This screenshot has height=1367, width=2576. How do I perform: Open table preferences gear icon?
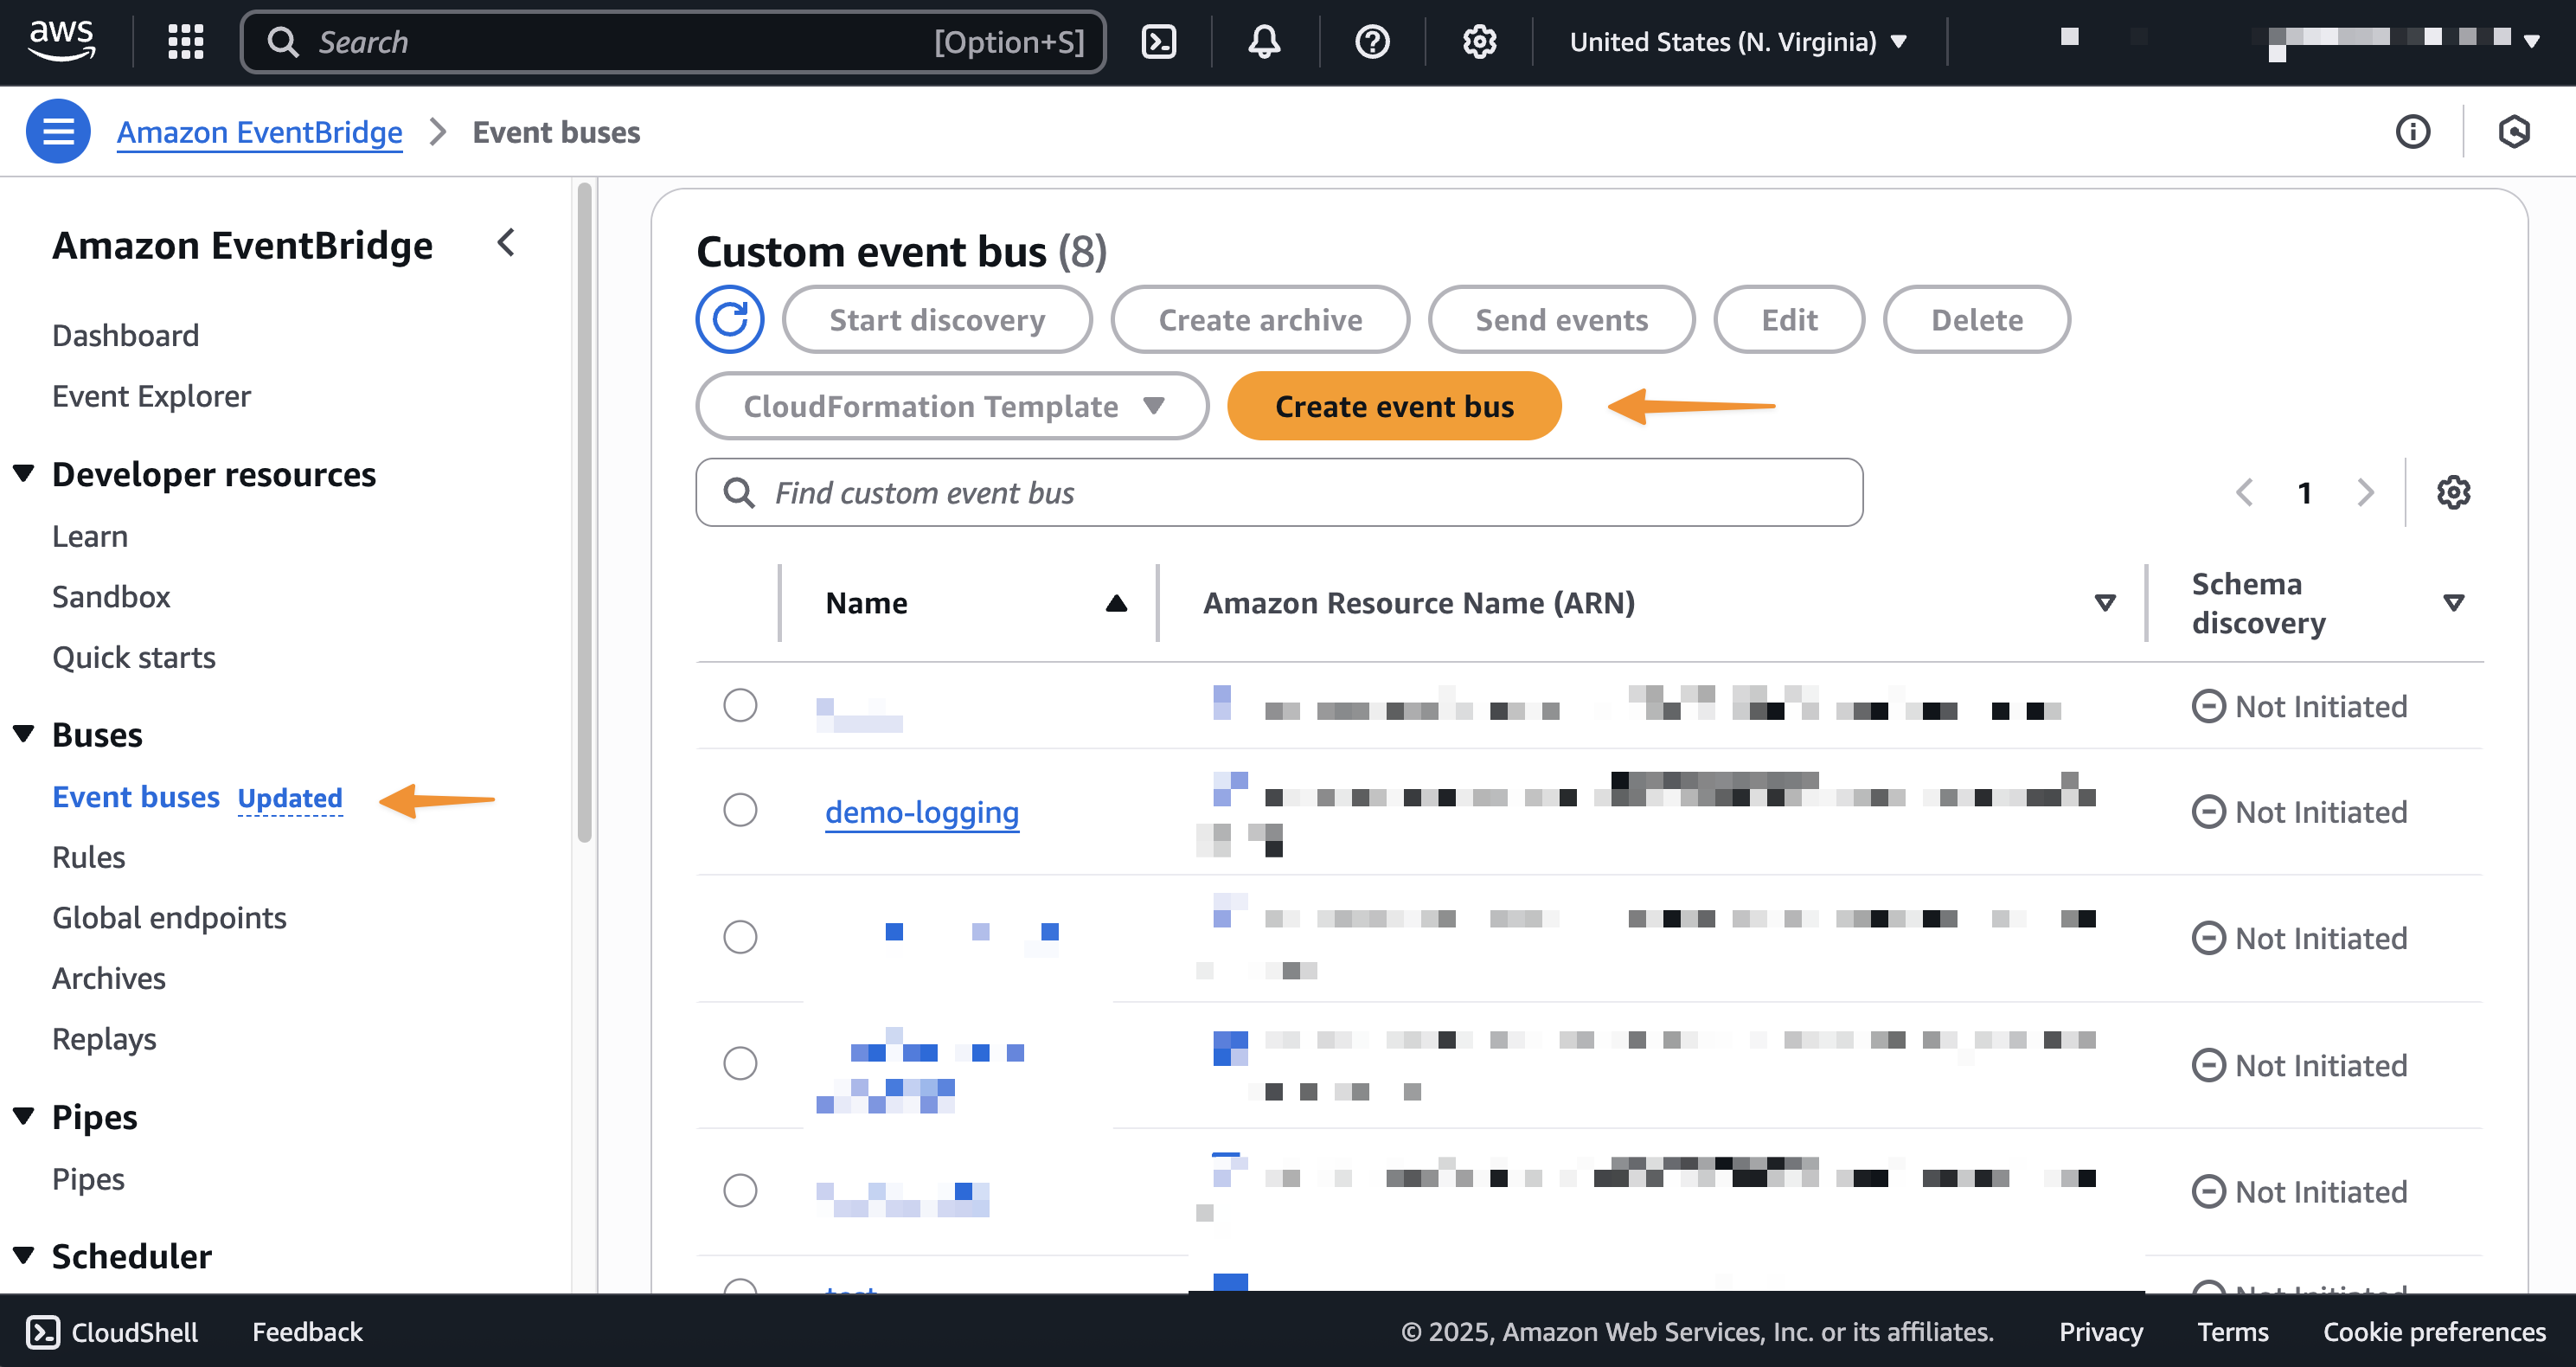2453,492
